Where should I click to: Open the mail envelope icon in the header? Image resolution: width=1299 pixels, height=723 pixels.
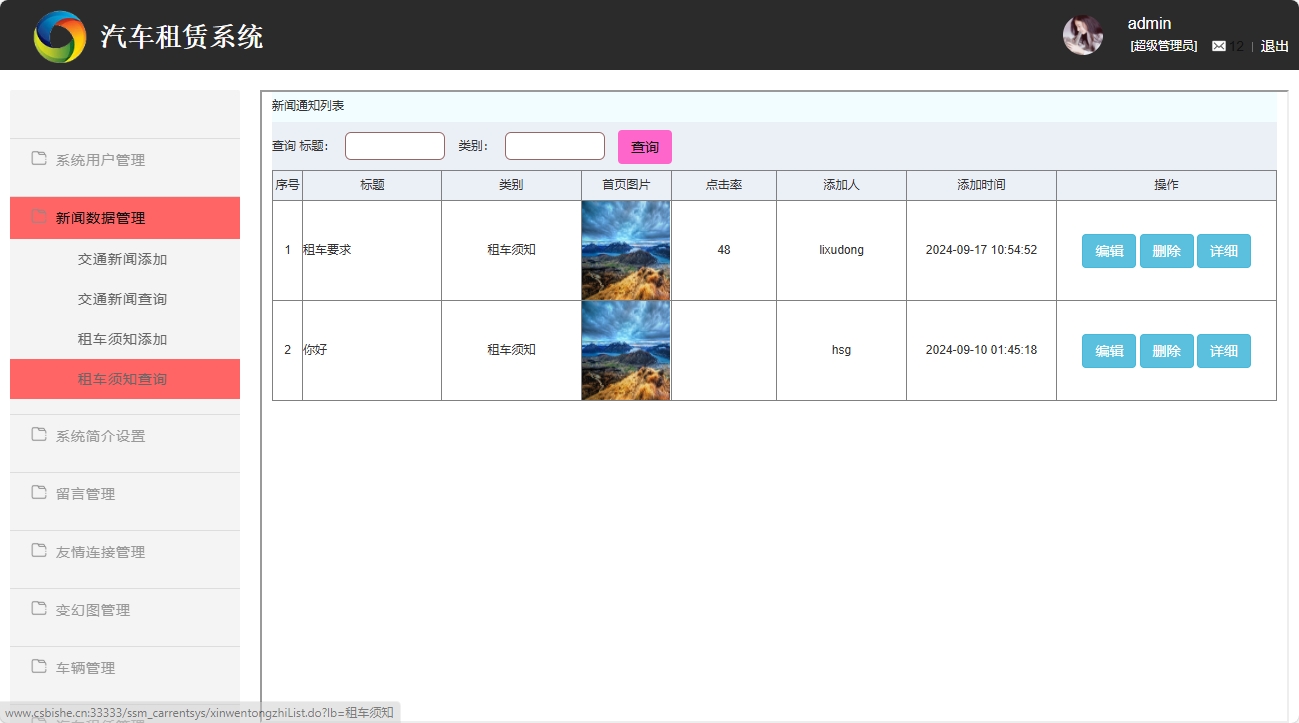(x=1219, y=46)
